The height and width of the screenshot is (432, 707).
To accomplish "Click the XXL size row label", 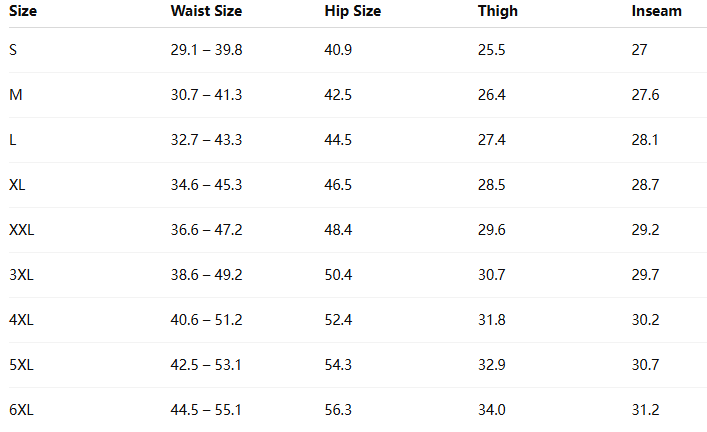I will click(x=22, y=230).
